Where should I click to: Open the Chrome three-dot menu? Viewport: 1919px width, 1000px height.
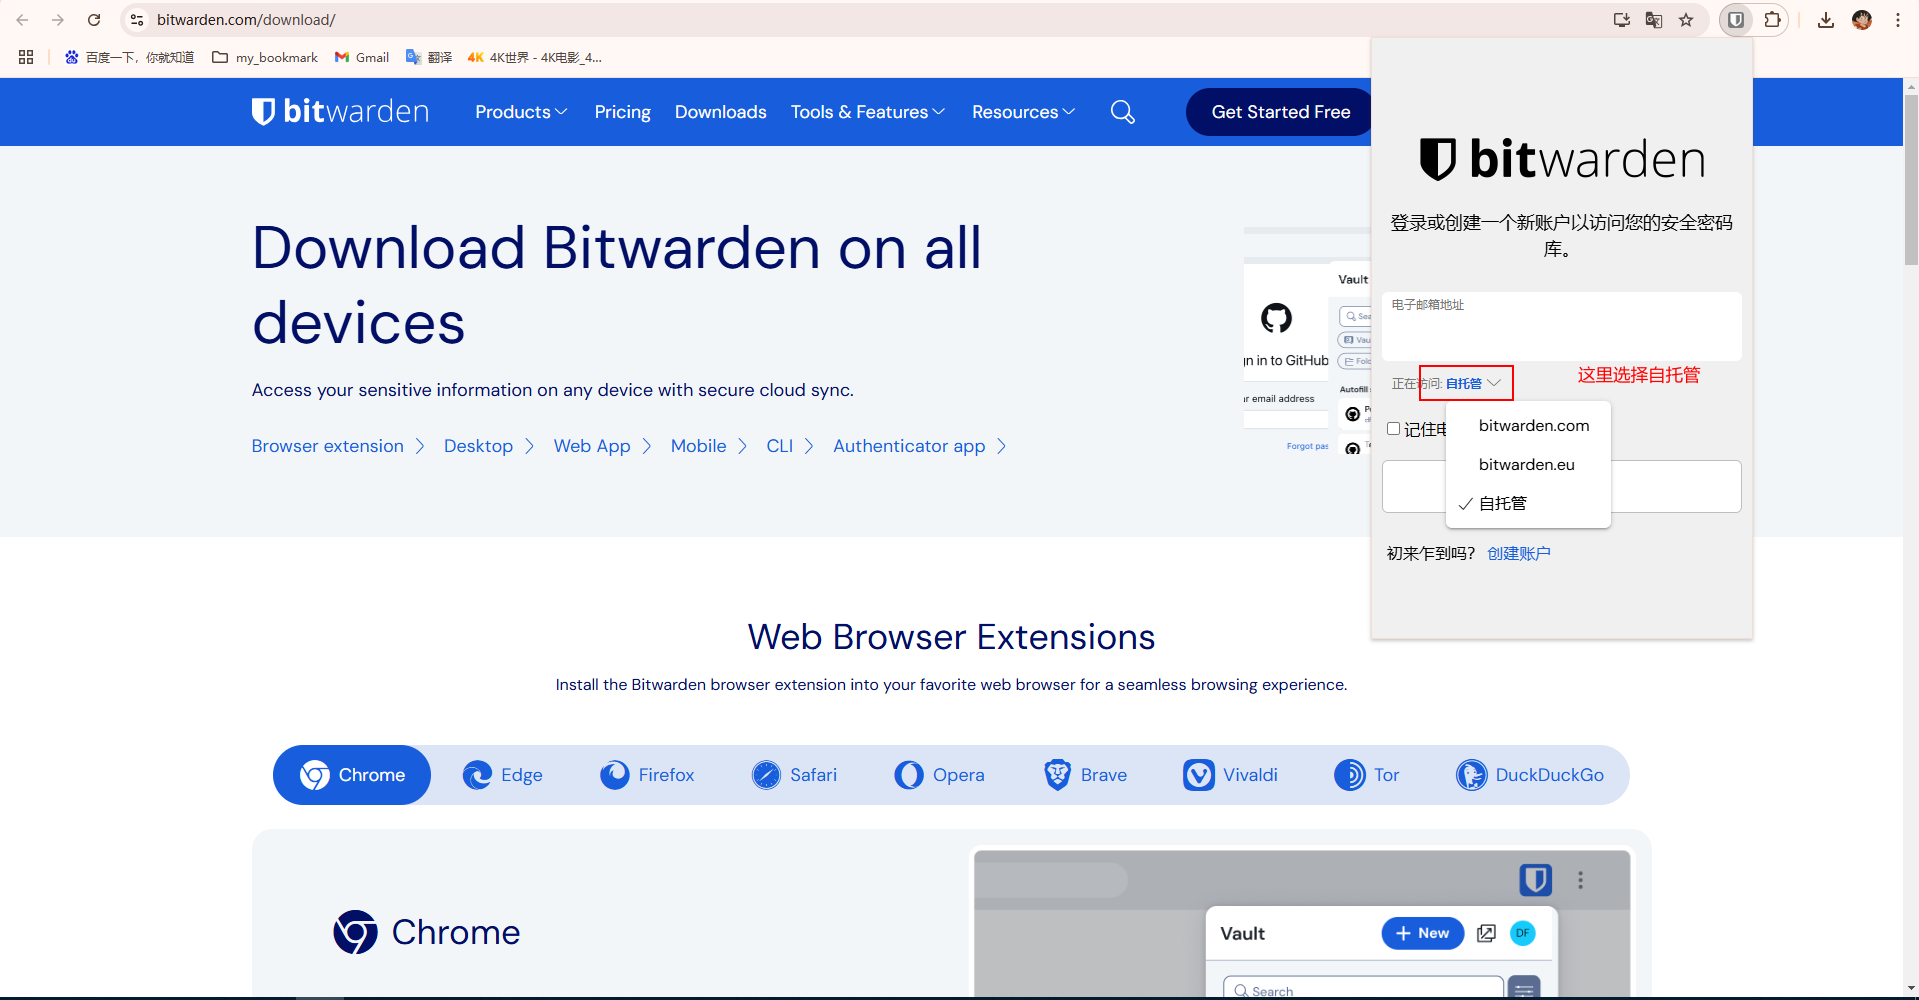tap(1898, 20)
